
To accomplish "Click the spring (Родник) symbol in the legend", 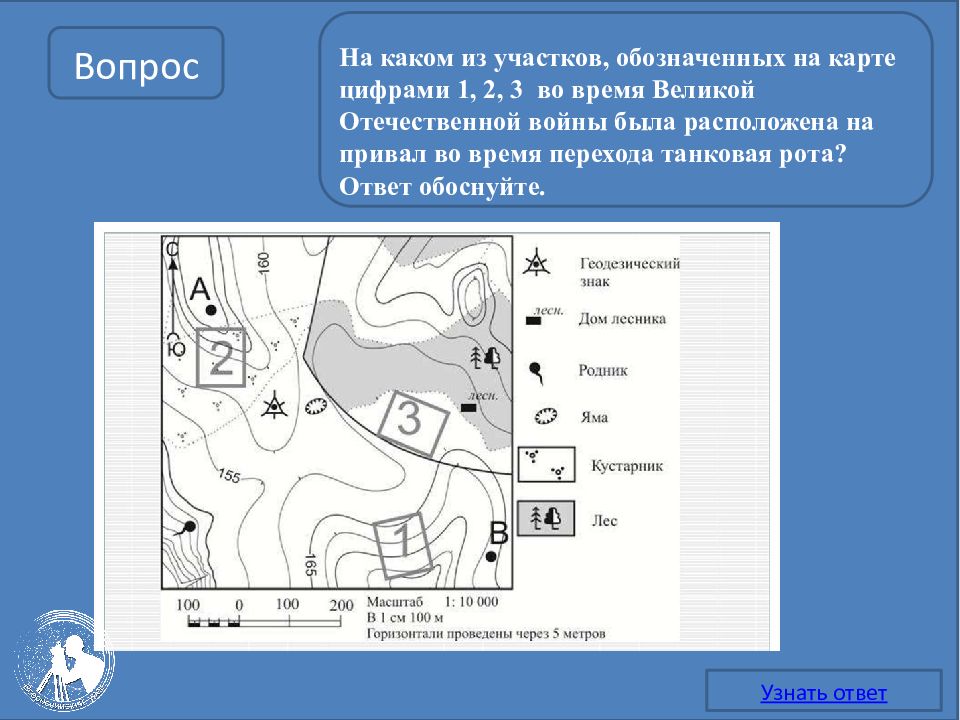I will tap(536, 373).
